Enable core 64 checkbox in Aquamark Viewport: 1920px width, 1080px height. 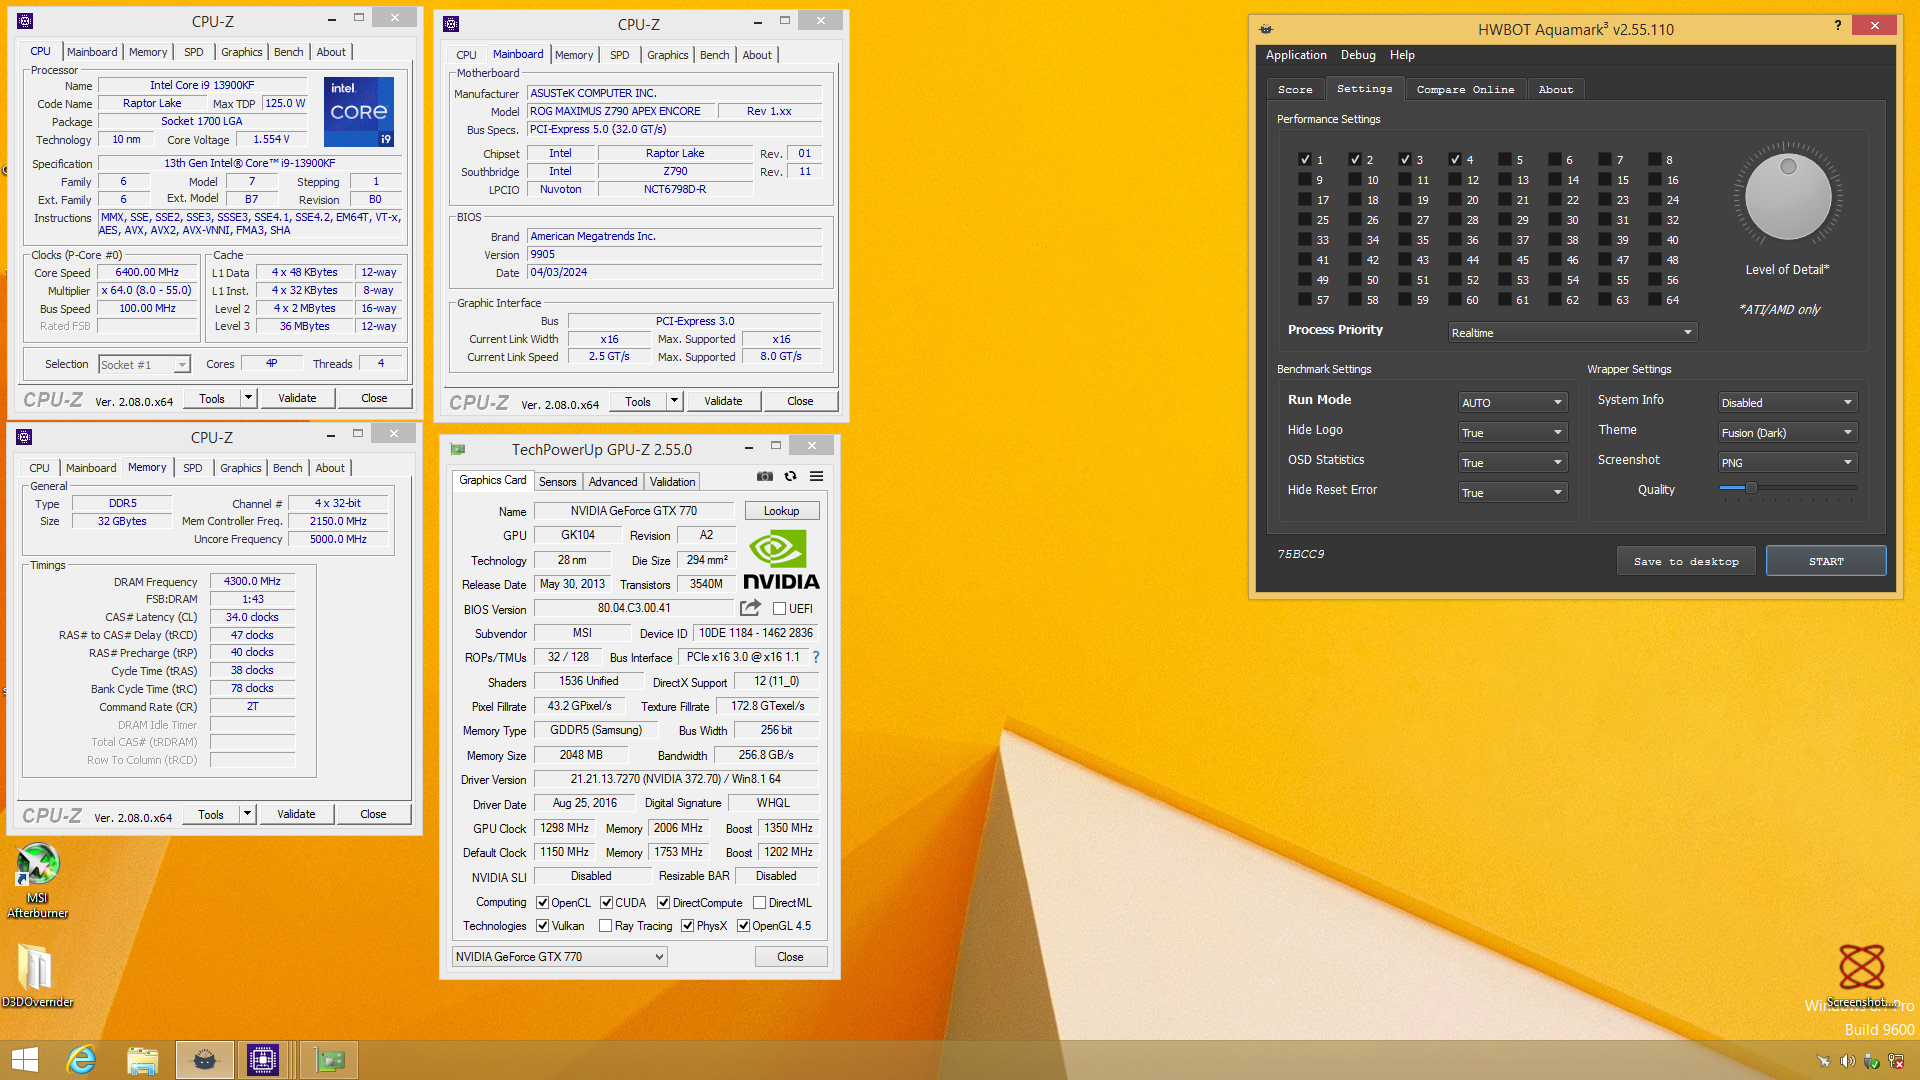coord(1655,299)
